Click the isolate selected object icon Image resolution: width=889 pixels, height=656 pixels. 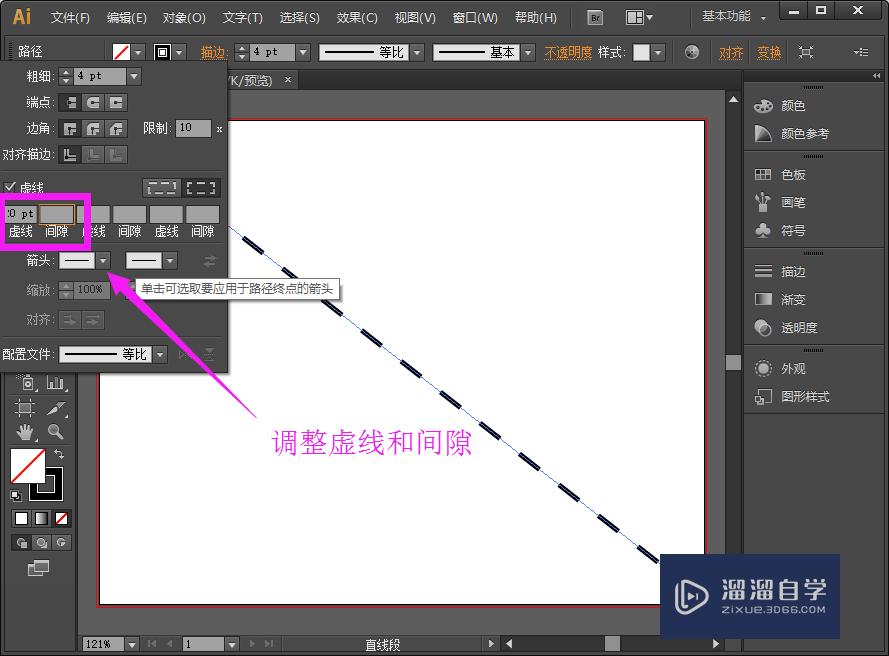[x=806, y=53]
